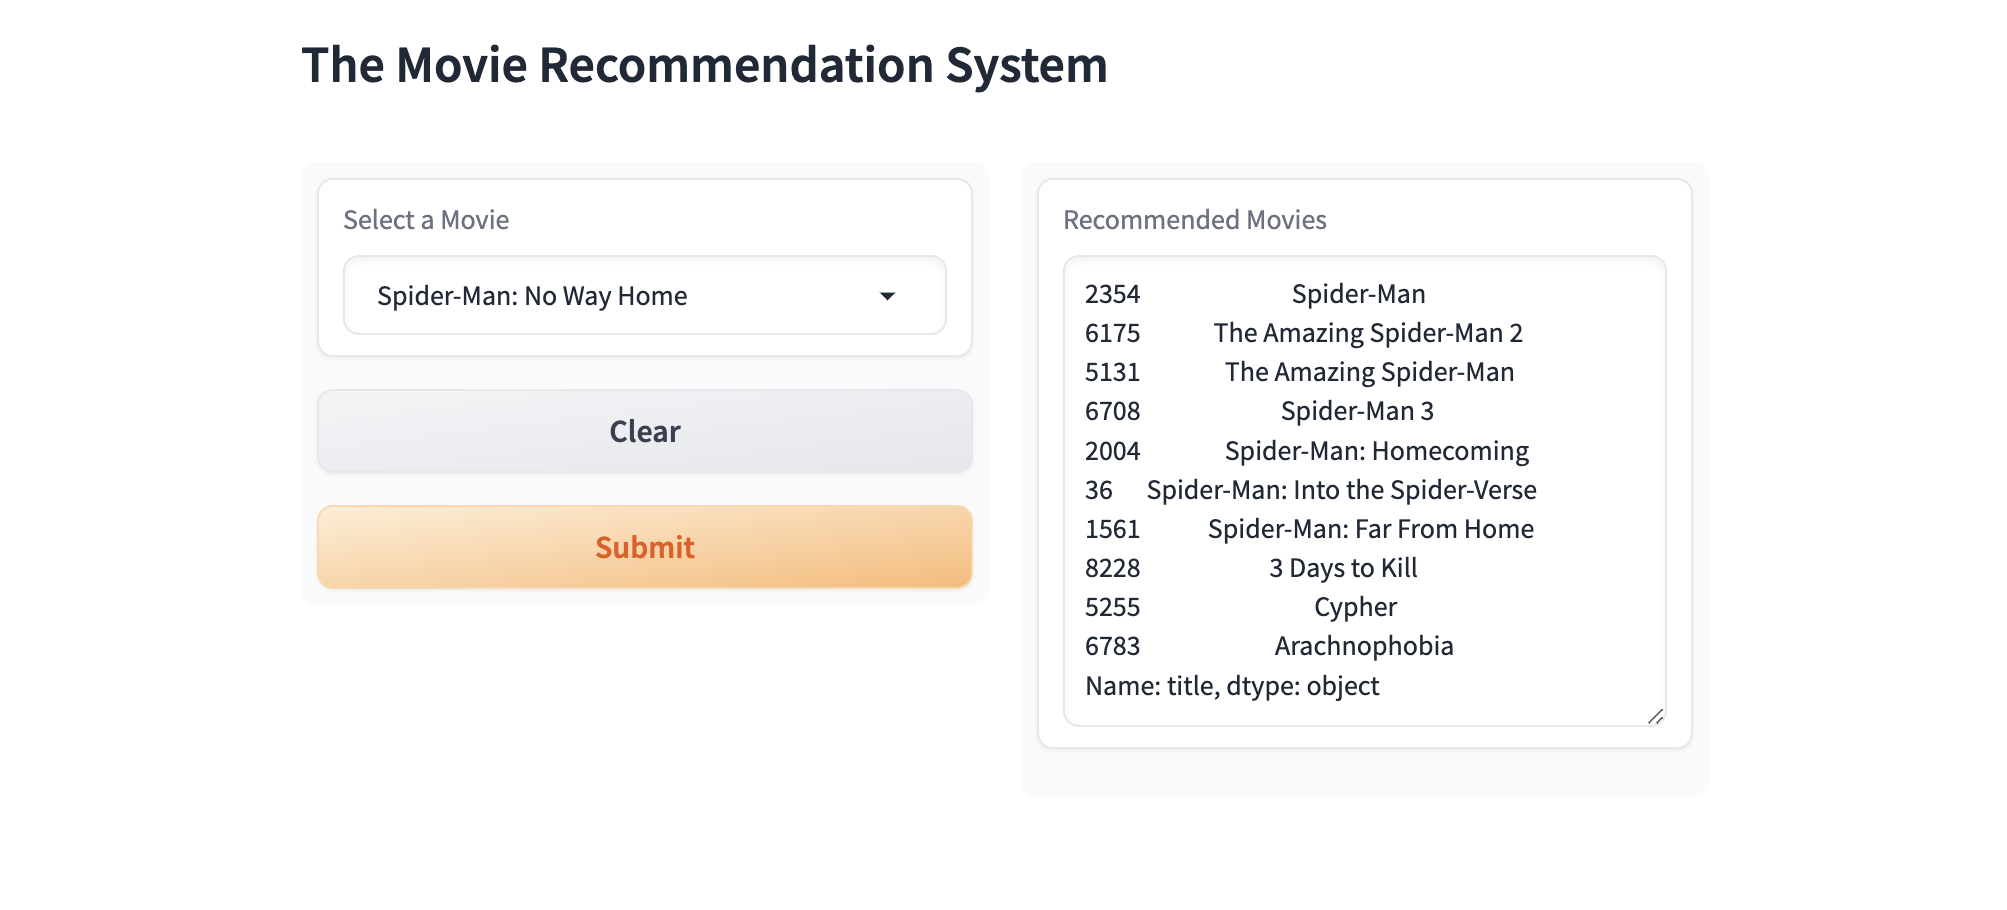Click the Select a Movie label
This screenshot has height=910, width=2007.
coord(426,220)
